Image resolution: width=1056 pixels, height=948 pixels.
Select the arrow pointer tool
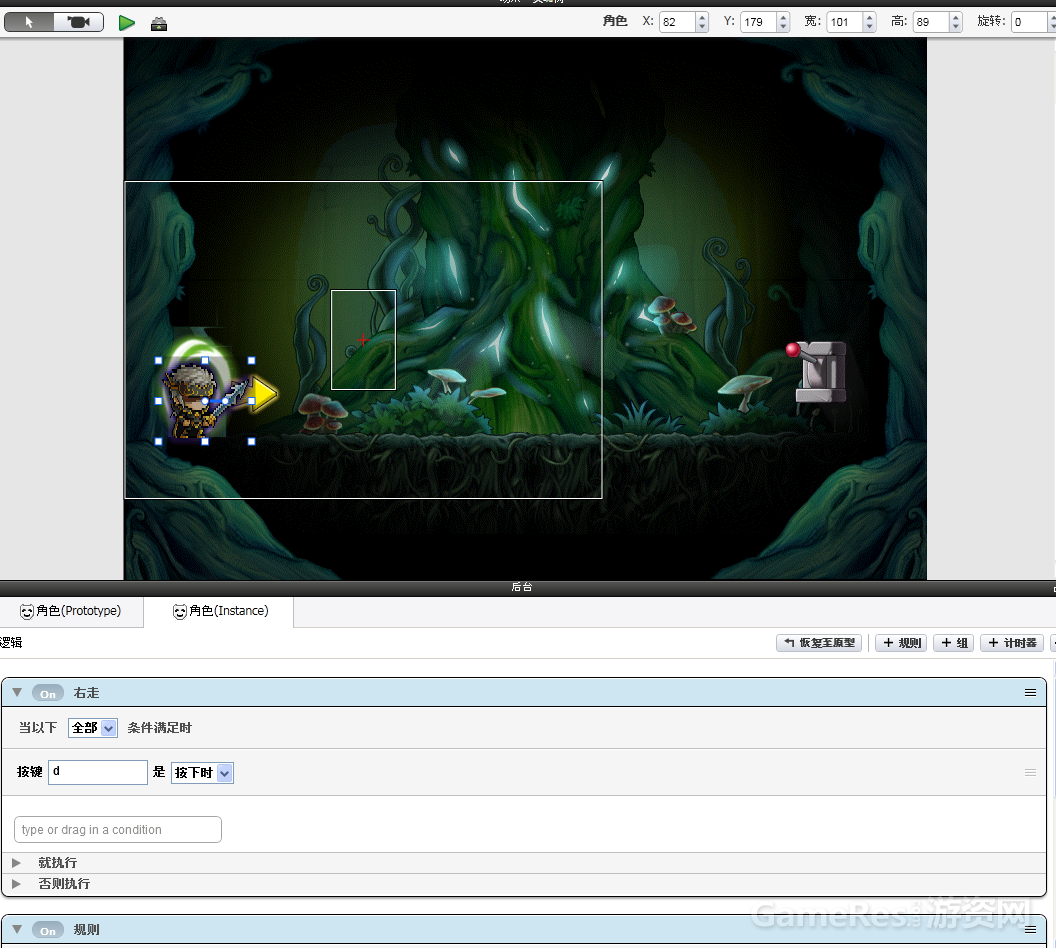(x=29, y=22)
